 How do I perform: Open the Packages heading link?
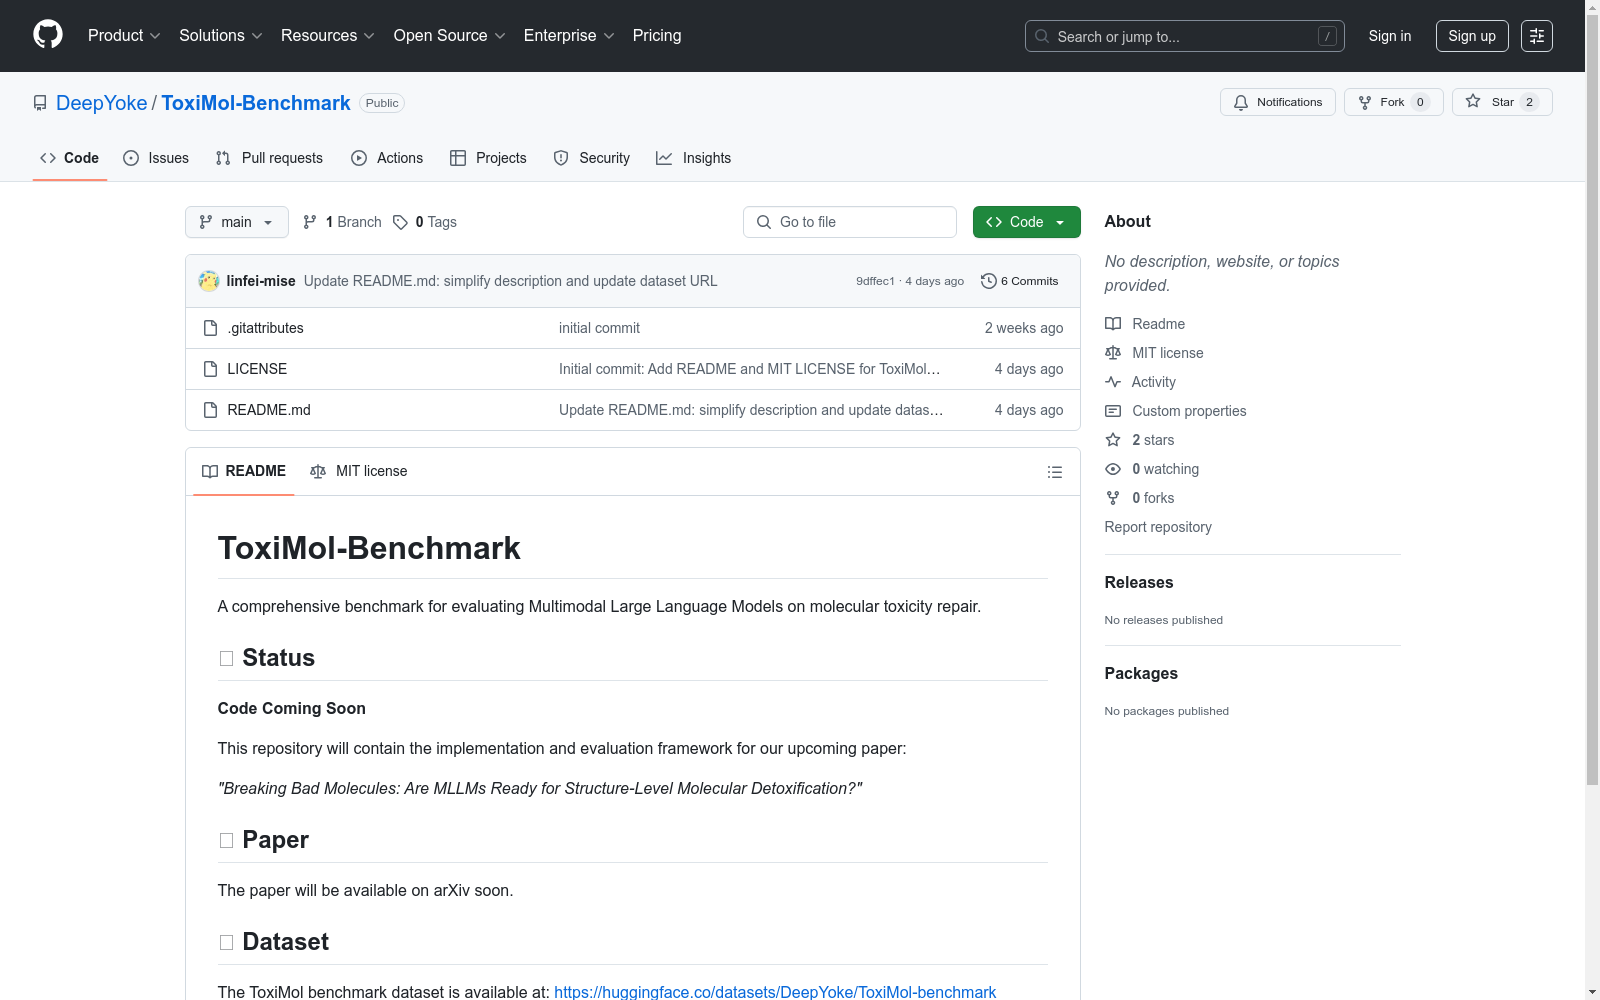click(1141, 673)
